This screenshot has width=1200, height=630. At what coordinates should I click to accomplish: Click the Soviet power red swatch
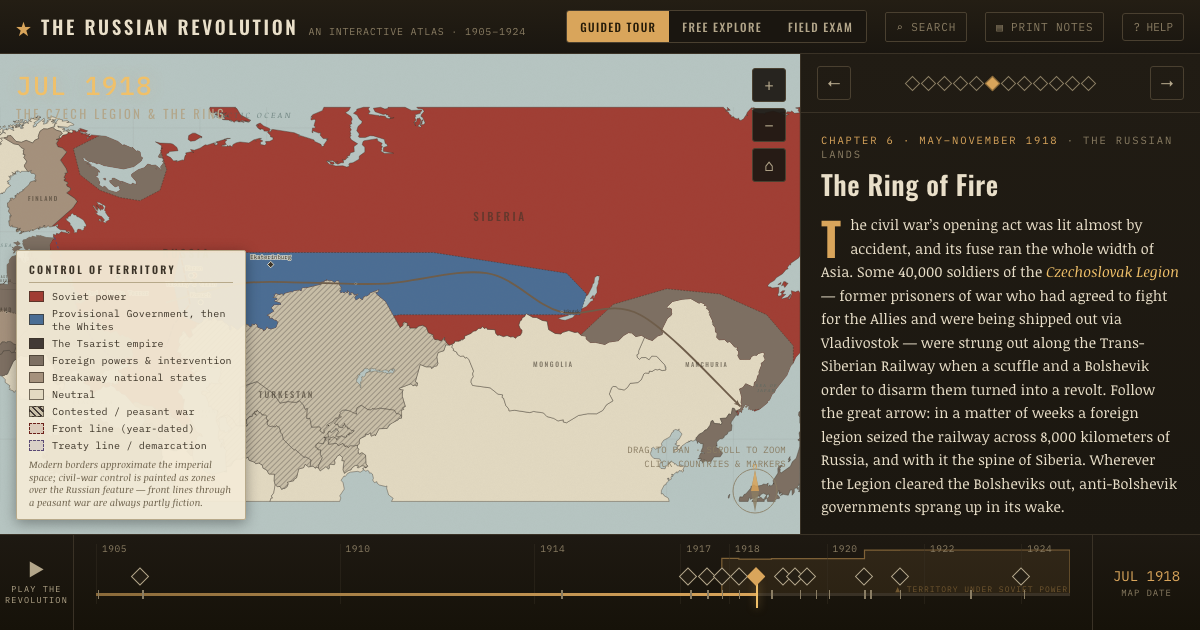point(36,296)
